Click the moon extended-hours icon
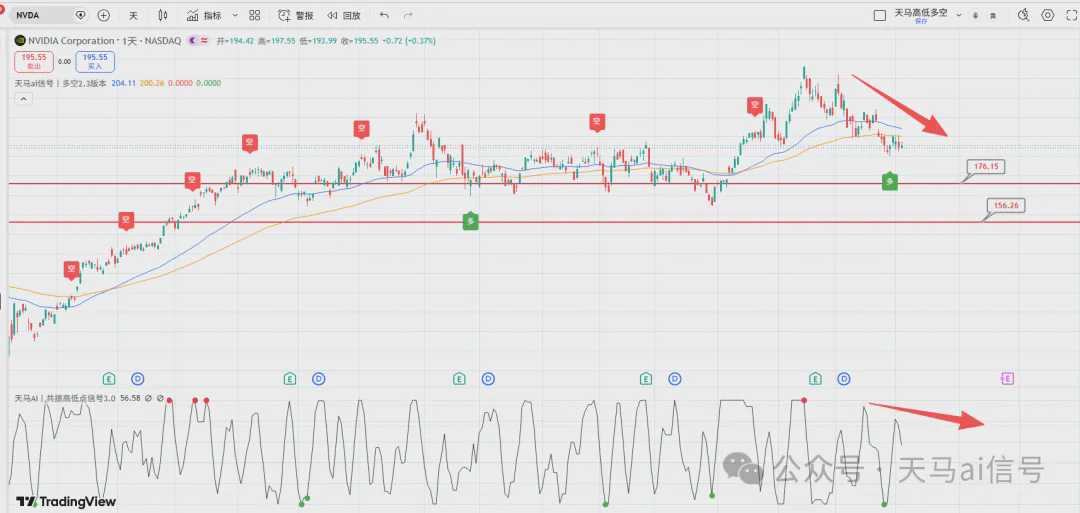Image resolution: width=1080 pixels, height=513 pixels. pyautogui.click(x=192, y=41)
